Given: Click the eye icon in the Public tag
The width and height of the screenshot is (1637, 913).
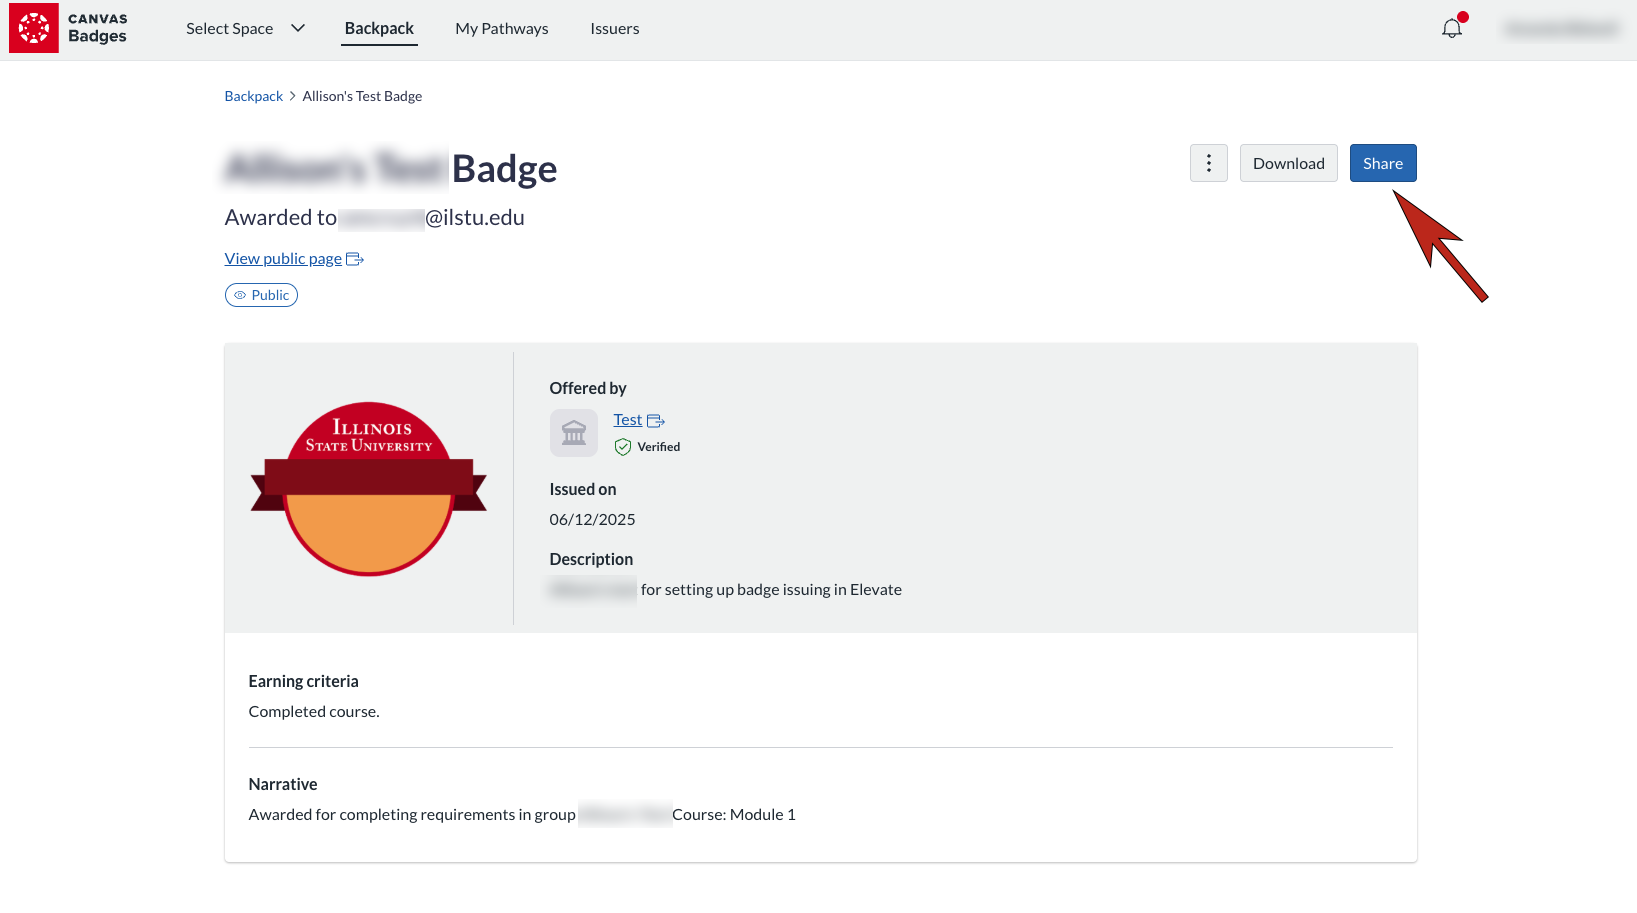Looking at the screenshot, I should 240,295.
